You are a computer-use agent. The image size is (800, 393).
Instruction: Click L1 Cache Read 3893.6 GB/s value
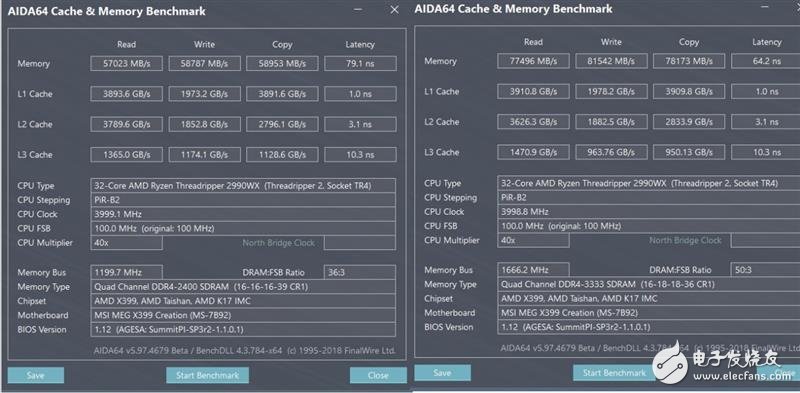(x=127, y=94)
